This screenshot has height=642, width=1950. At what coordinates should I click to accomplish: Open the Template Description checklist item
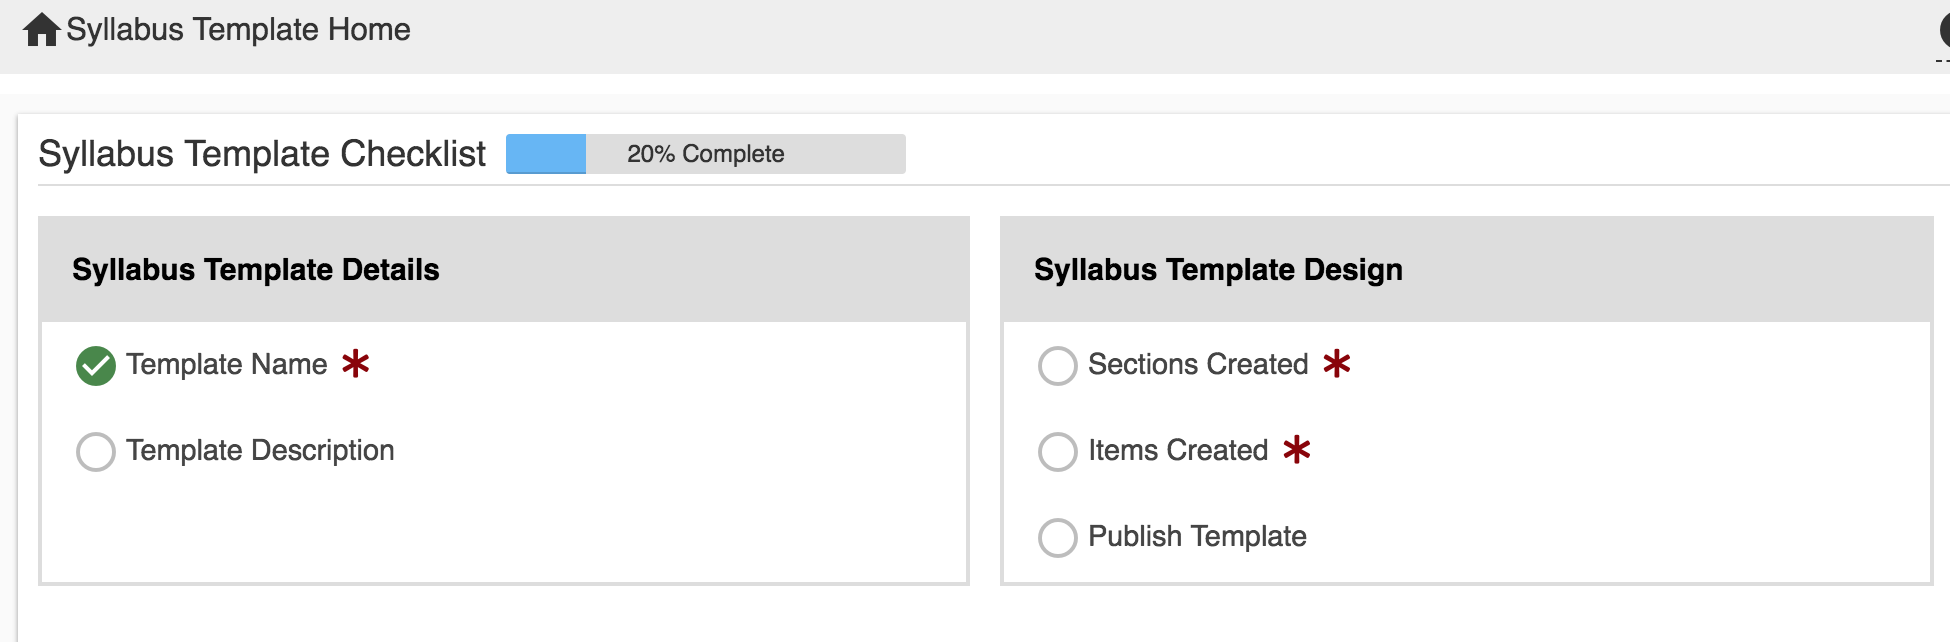pyautogui.click(x=260, y=451)
